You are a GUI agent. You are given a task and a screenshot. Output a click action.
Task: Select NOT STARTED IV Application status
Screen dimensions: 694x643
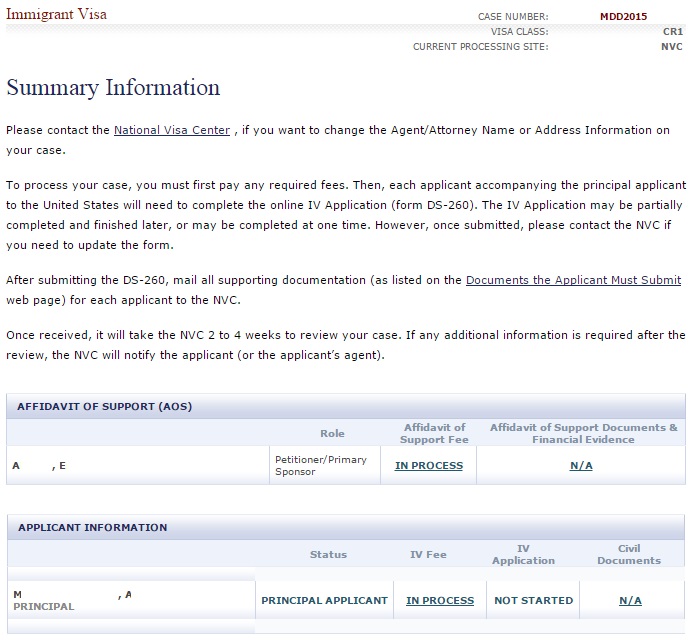(x=533, y=601)
